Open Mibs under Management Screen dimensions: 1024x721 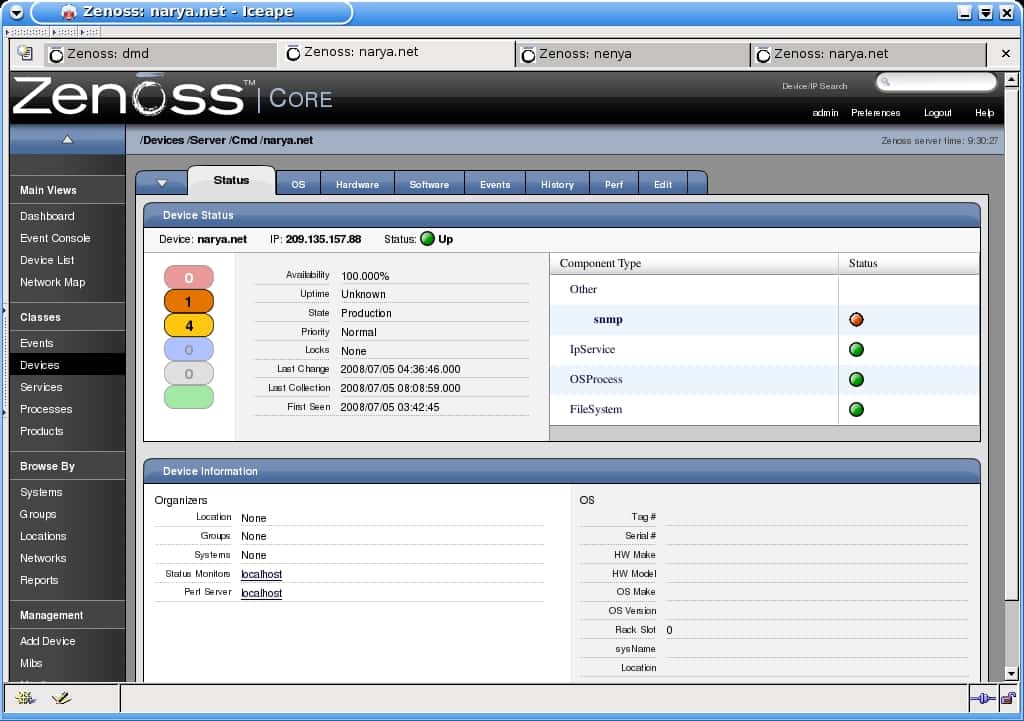[x=31, y=663]
